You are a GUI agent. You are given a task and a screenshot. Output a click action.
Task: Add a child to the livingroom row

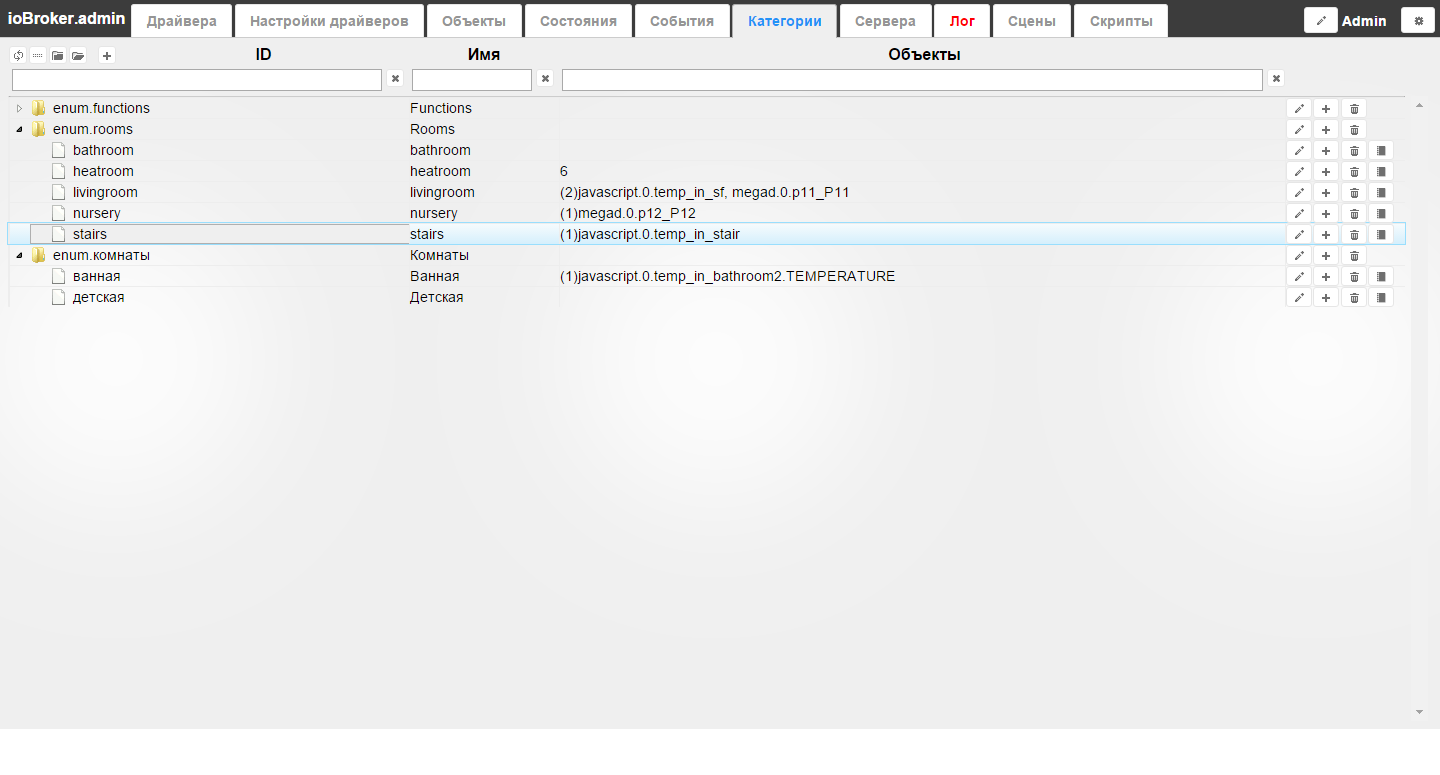point(1325,192)
